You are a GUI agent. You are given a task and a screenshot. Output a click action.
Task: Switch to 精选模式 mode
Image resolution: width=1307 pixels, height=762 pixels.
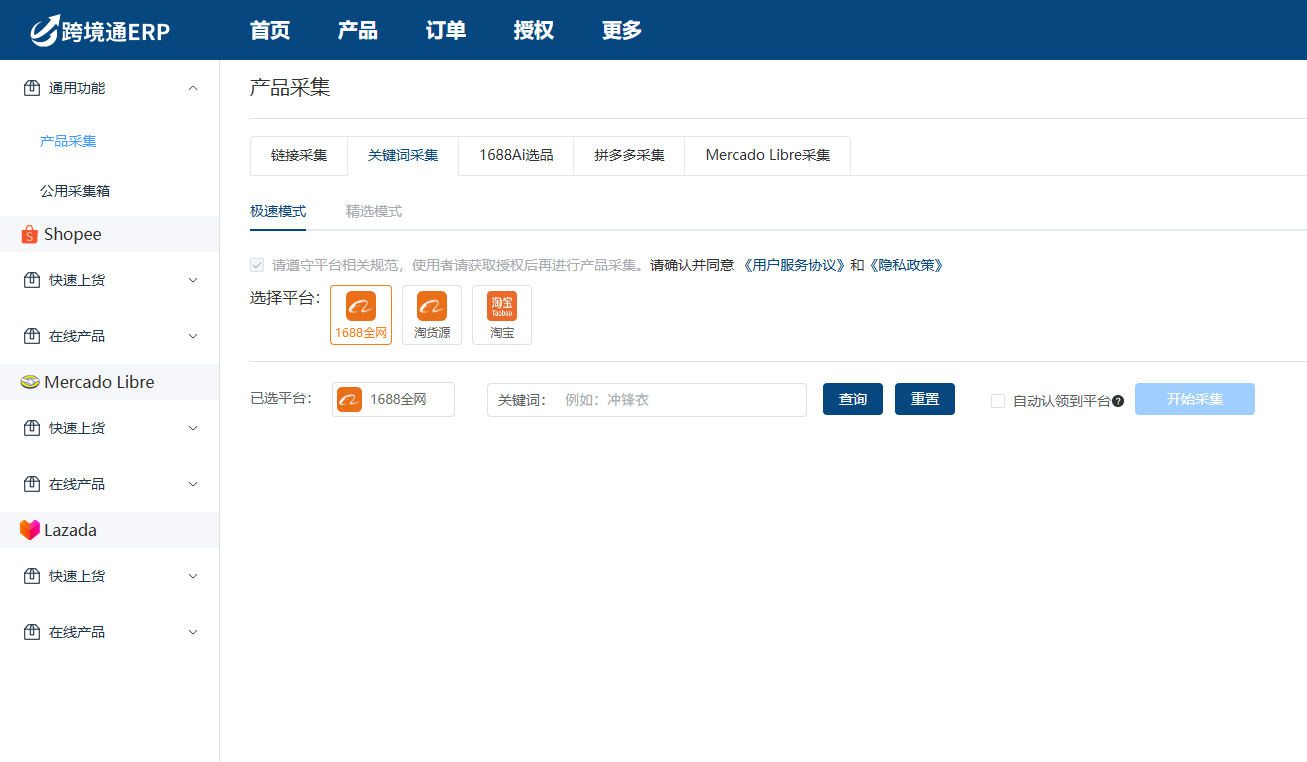coord(374,211)
